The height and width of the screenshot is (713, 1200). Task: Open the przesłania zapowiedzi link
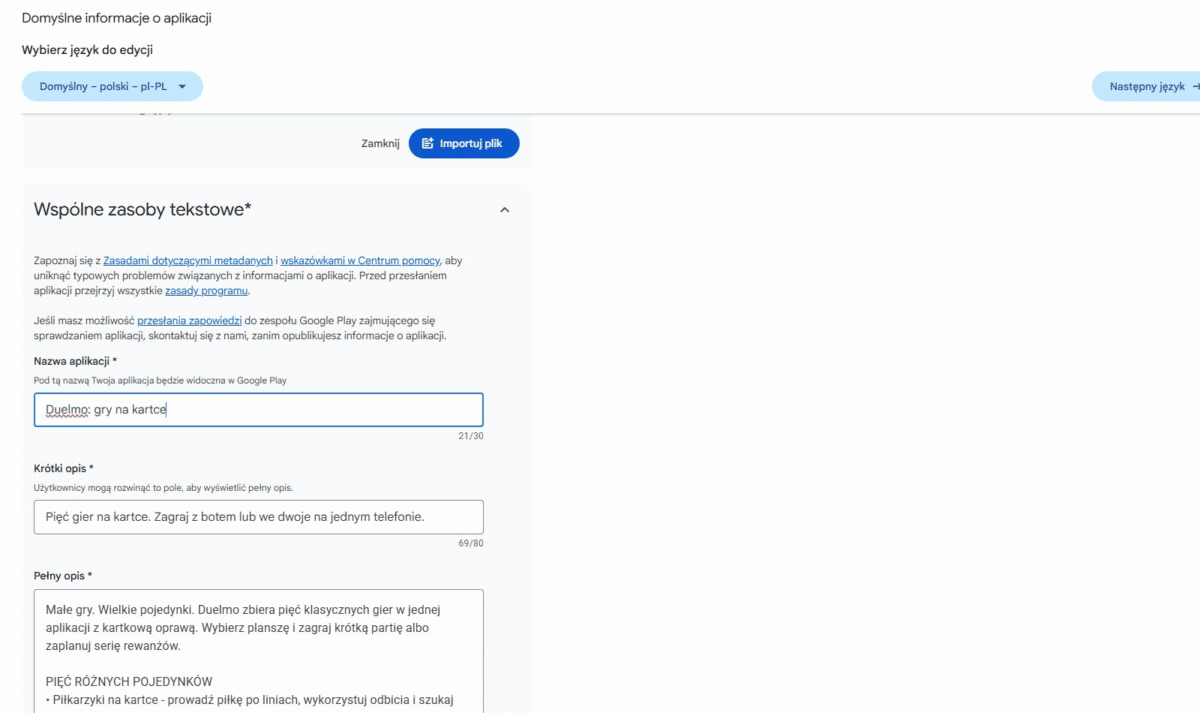pos(189,321)
